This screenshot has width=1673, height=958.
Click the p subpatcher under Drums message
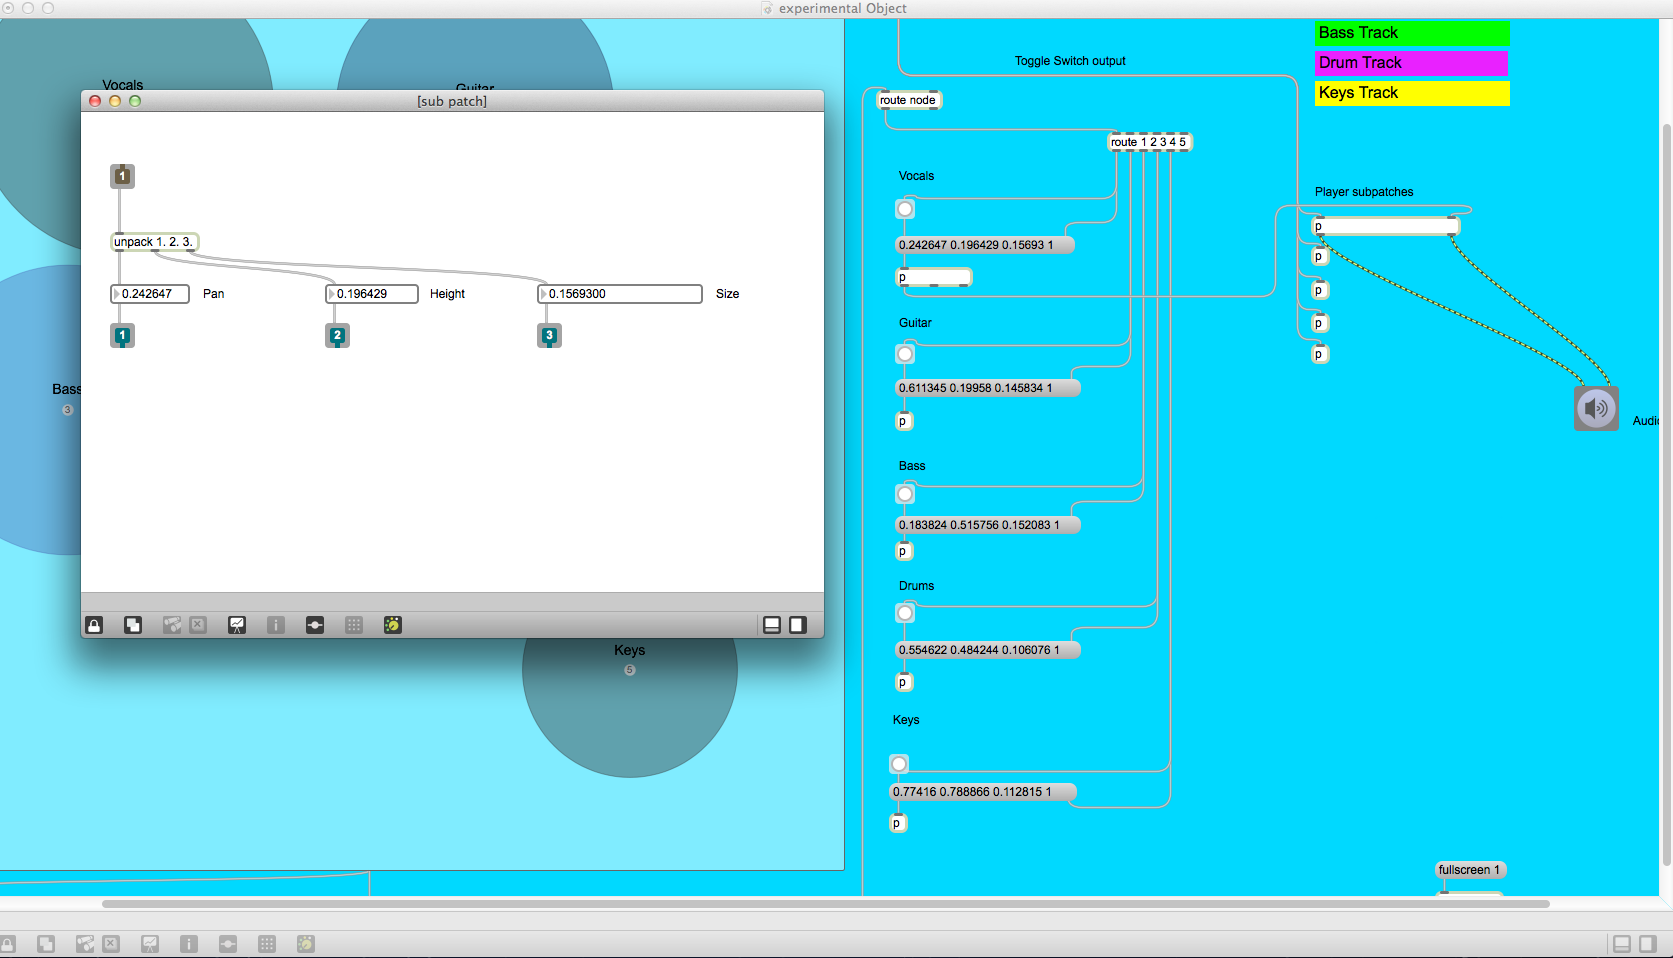[903, 683]
